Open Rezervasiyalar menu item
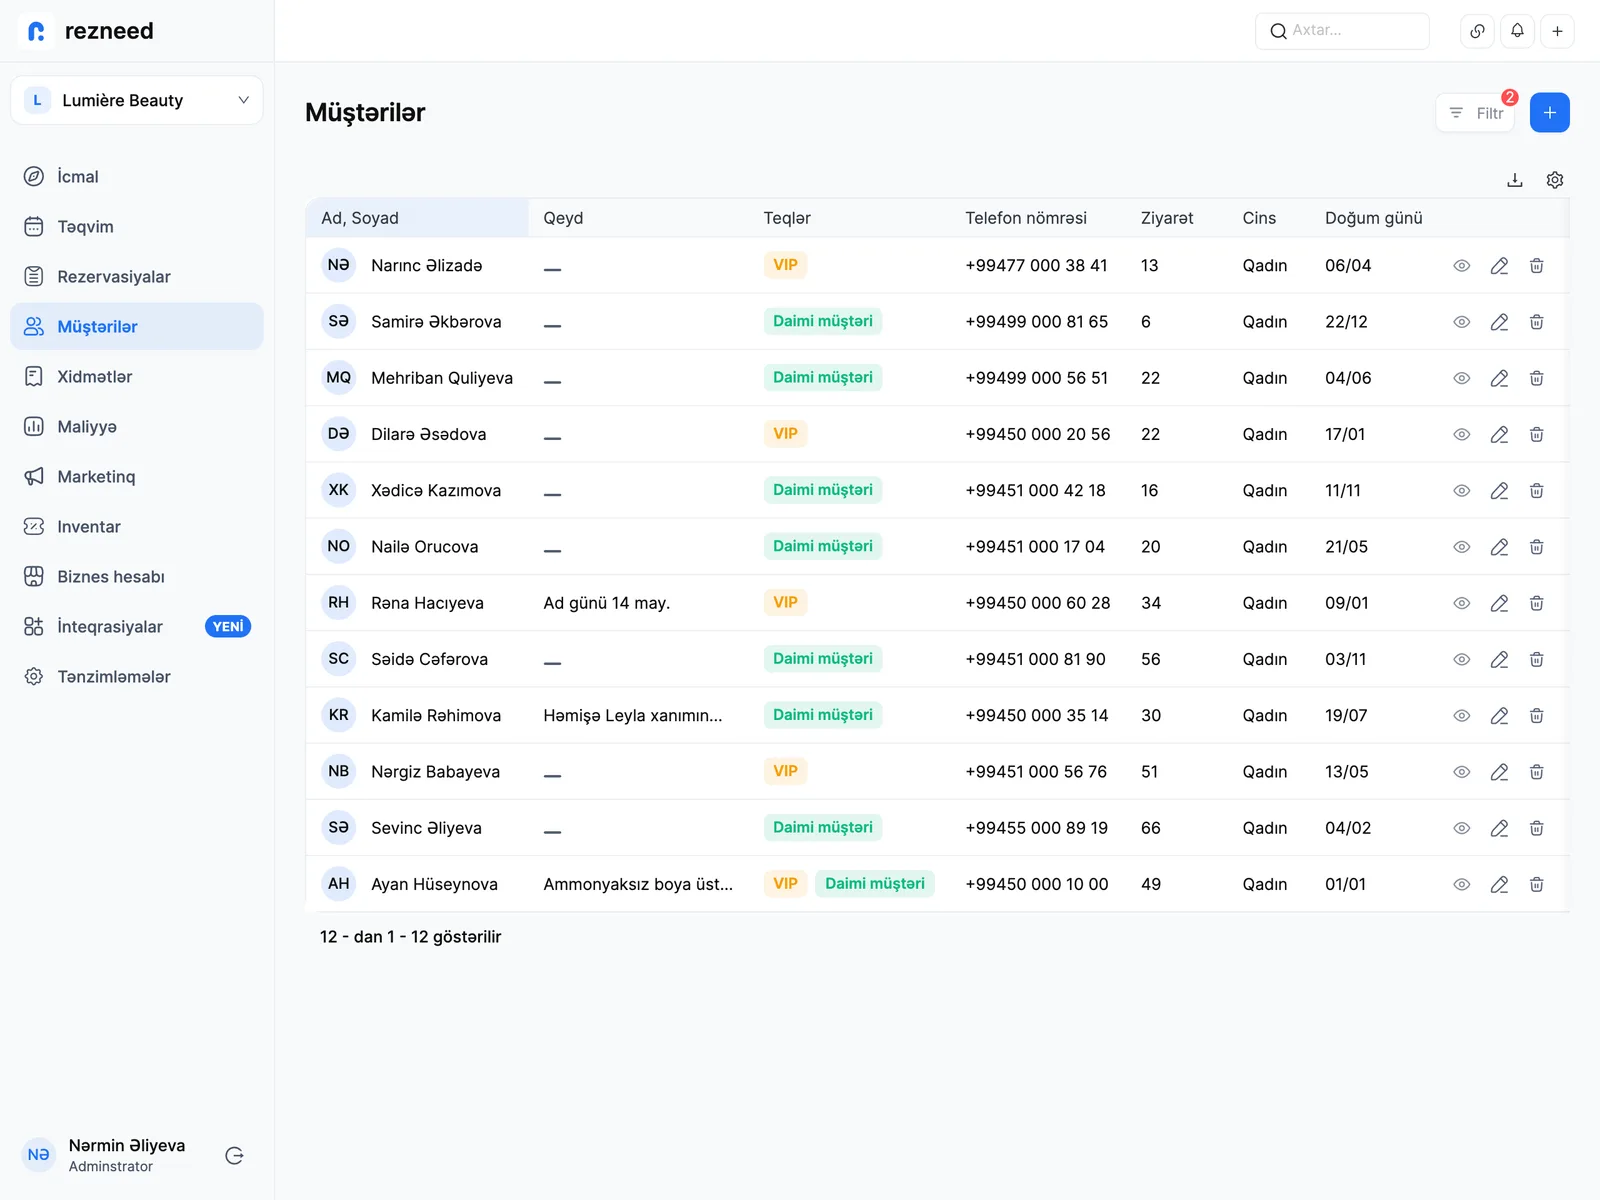 (137, 276)
